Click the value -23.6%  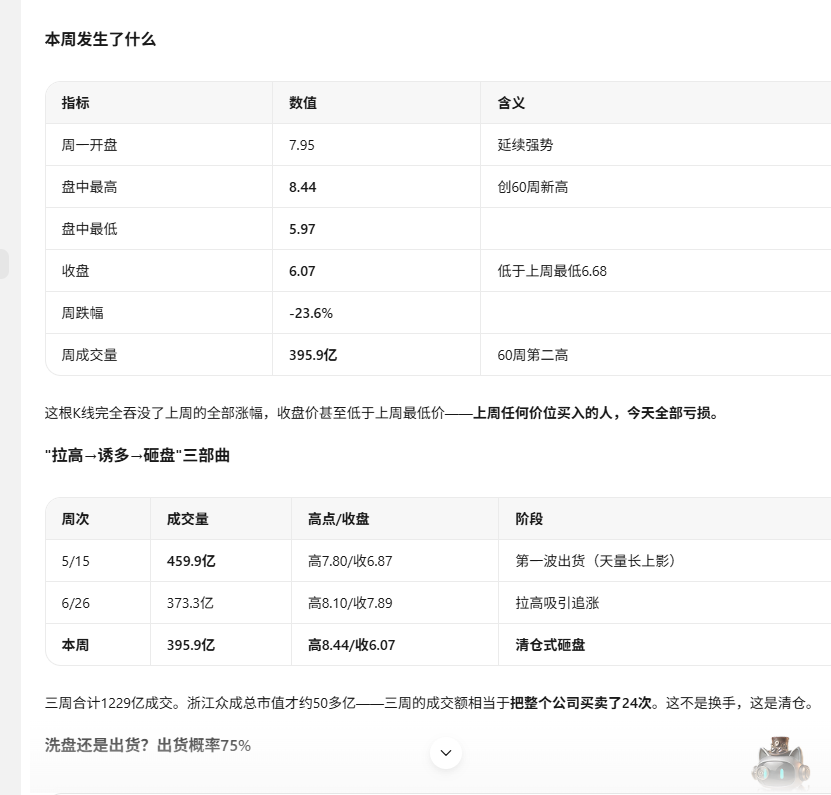point(311,313)
